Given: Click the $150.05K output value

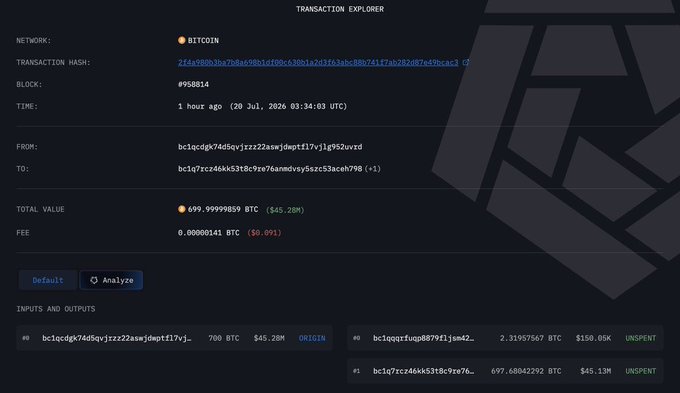Looking at the screenshot, I should point(593,338).
